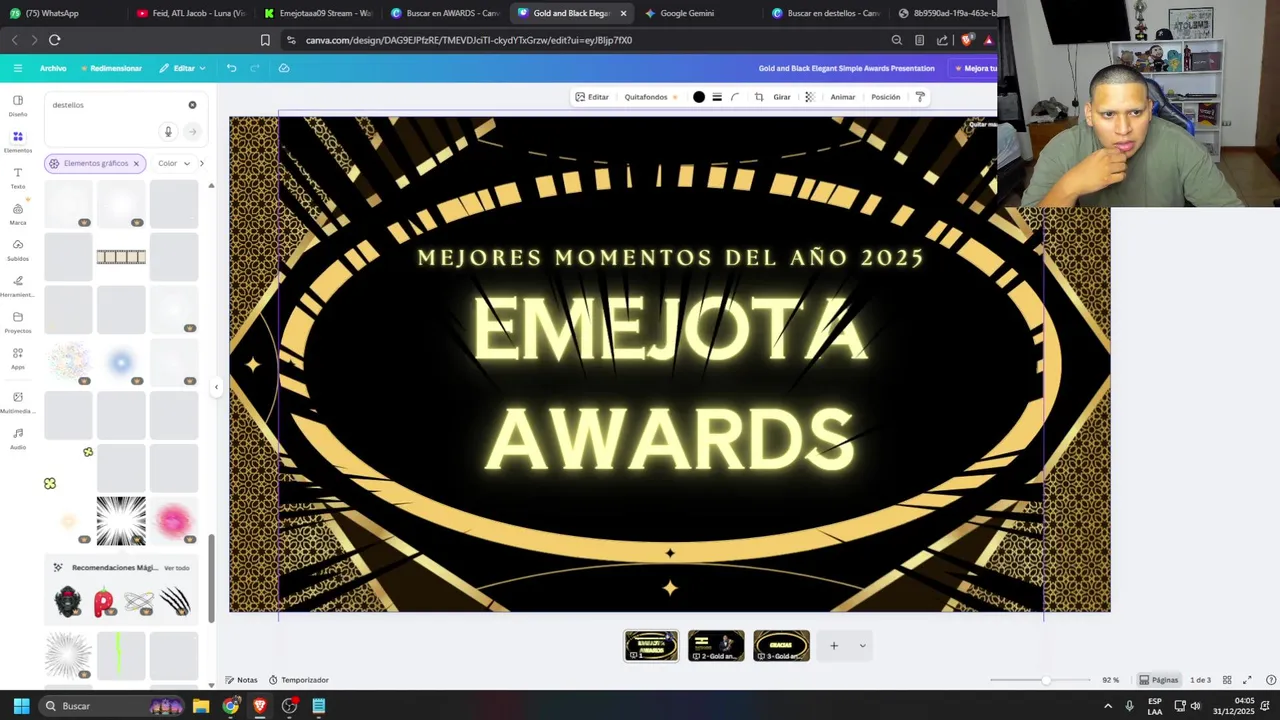Switch to the Feid, ATL Jacob tab
Image resolution: width=1280 pixels, height=720 pixels.
click(x=190, y=13)
